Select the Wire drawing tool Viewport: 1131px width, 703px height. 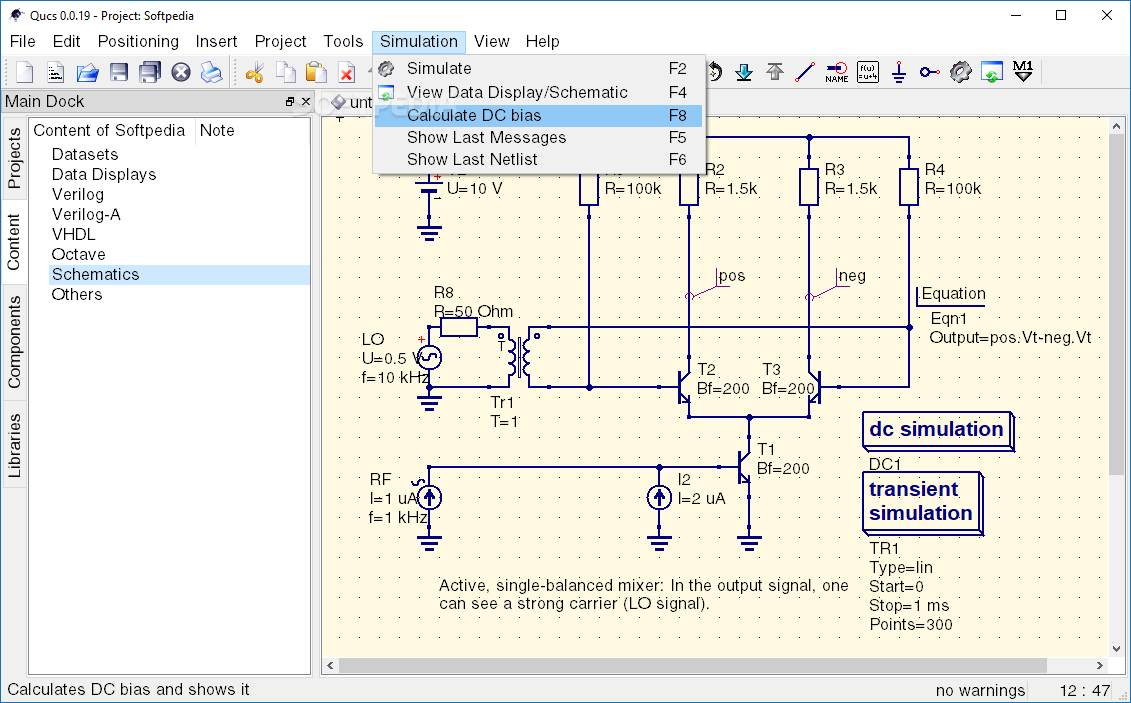tap(805, 72)
